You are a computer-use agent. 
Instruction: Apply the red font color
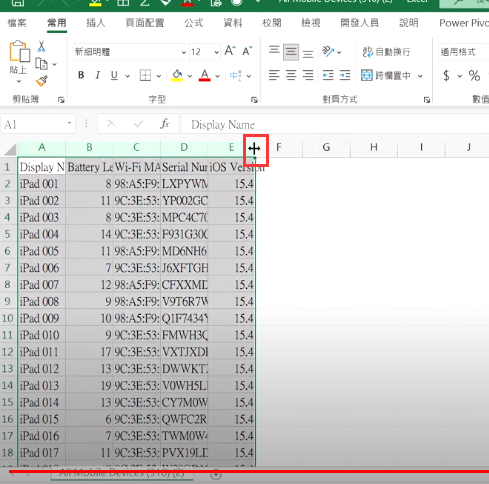click(205, 75)
